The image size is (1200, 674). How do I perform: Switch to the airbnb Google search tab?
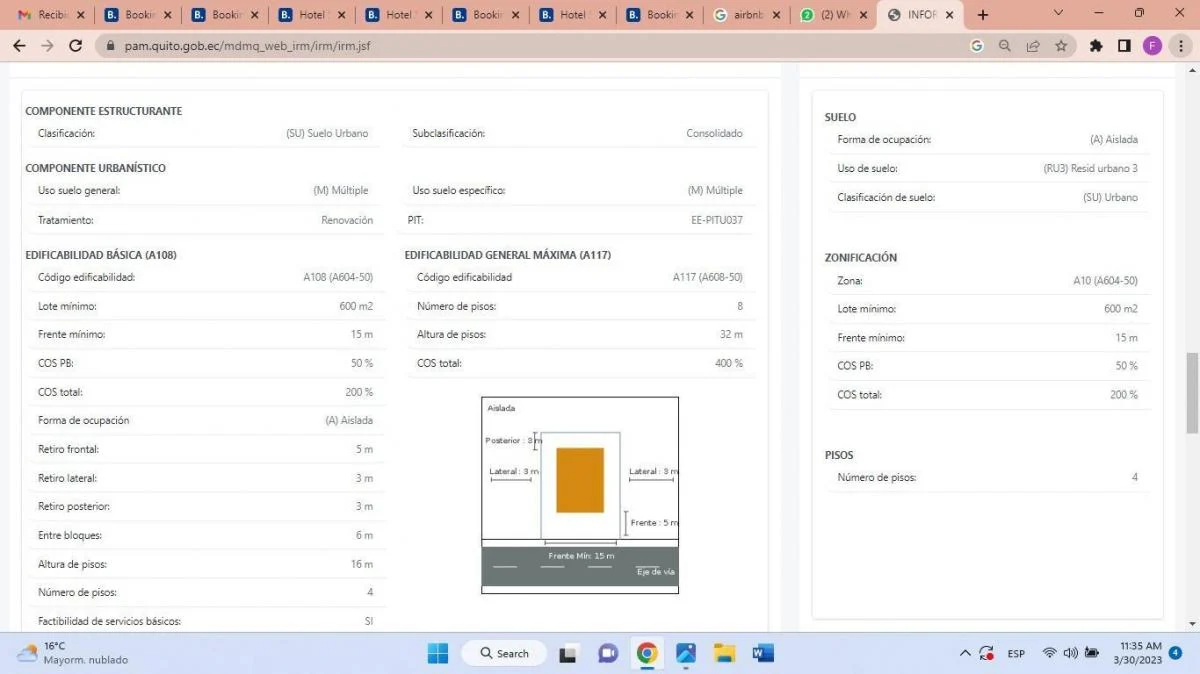[x=745, y=15]
